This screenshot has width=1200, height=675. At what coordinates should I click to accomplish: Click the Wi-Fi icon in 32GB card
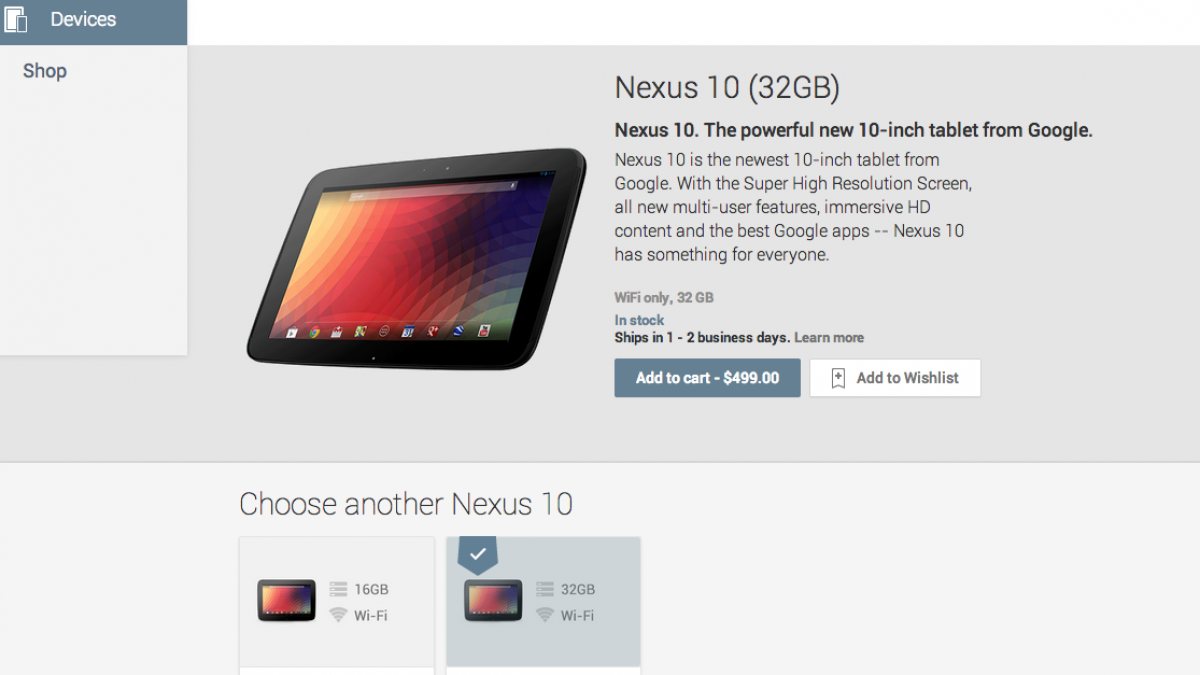point(545,615)
